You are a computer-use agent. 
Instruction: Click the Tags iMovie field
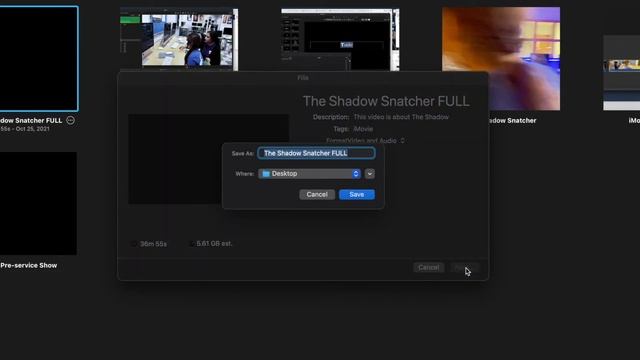[363, 129]
